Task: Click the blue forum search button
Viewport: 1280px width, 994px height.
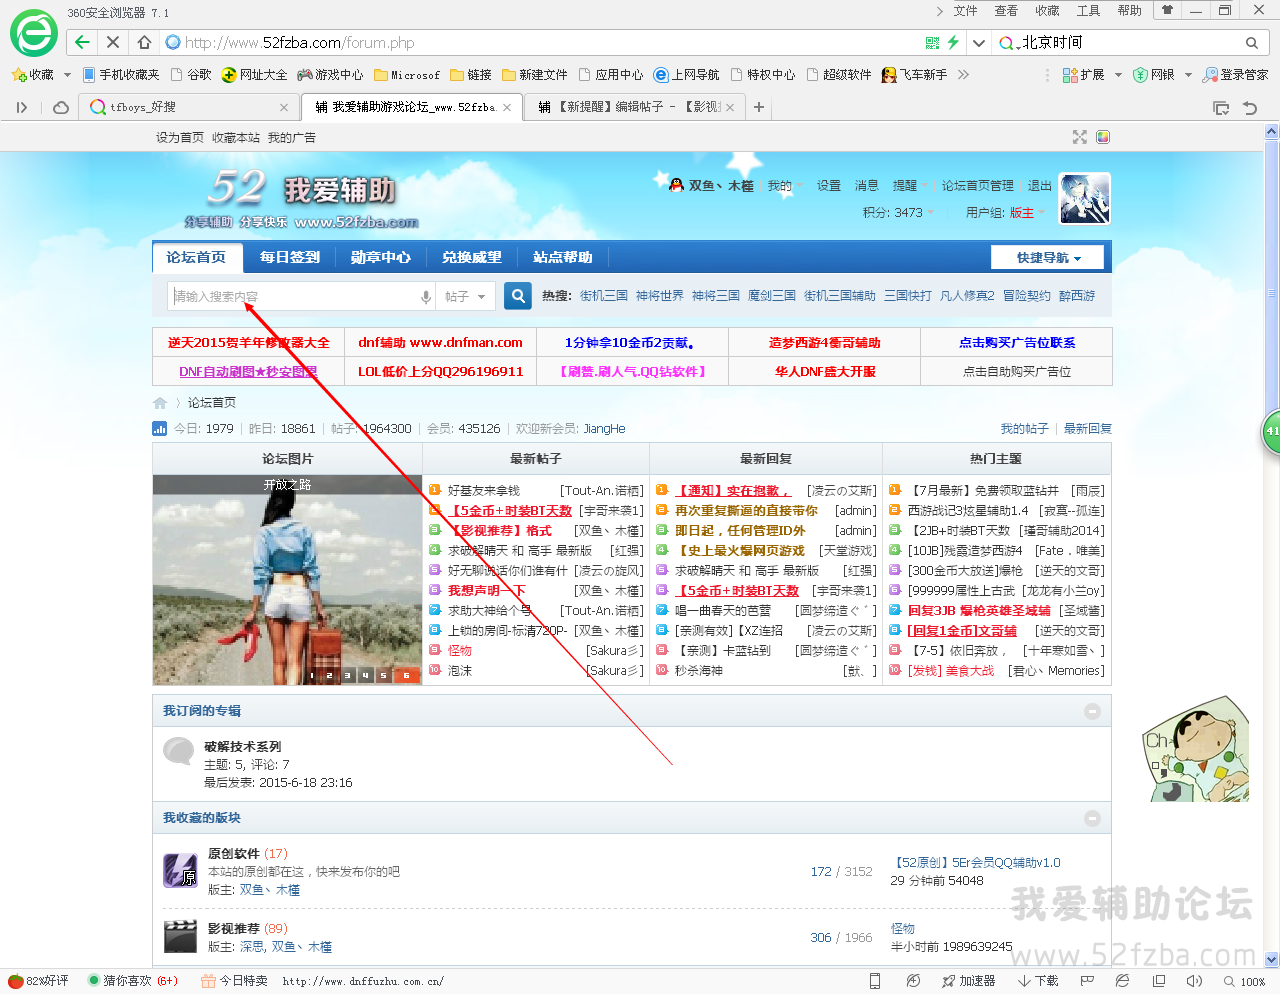Action: (517, 296)
